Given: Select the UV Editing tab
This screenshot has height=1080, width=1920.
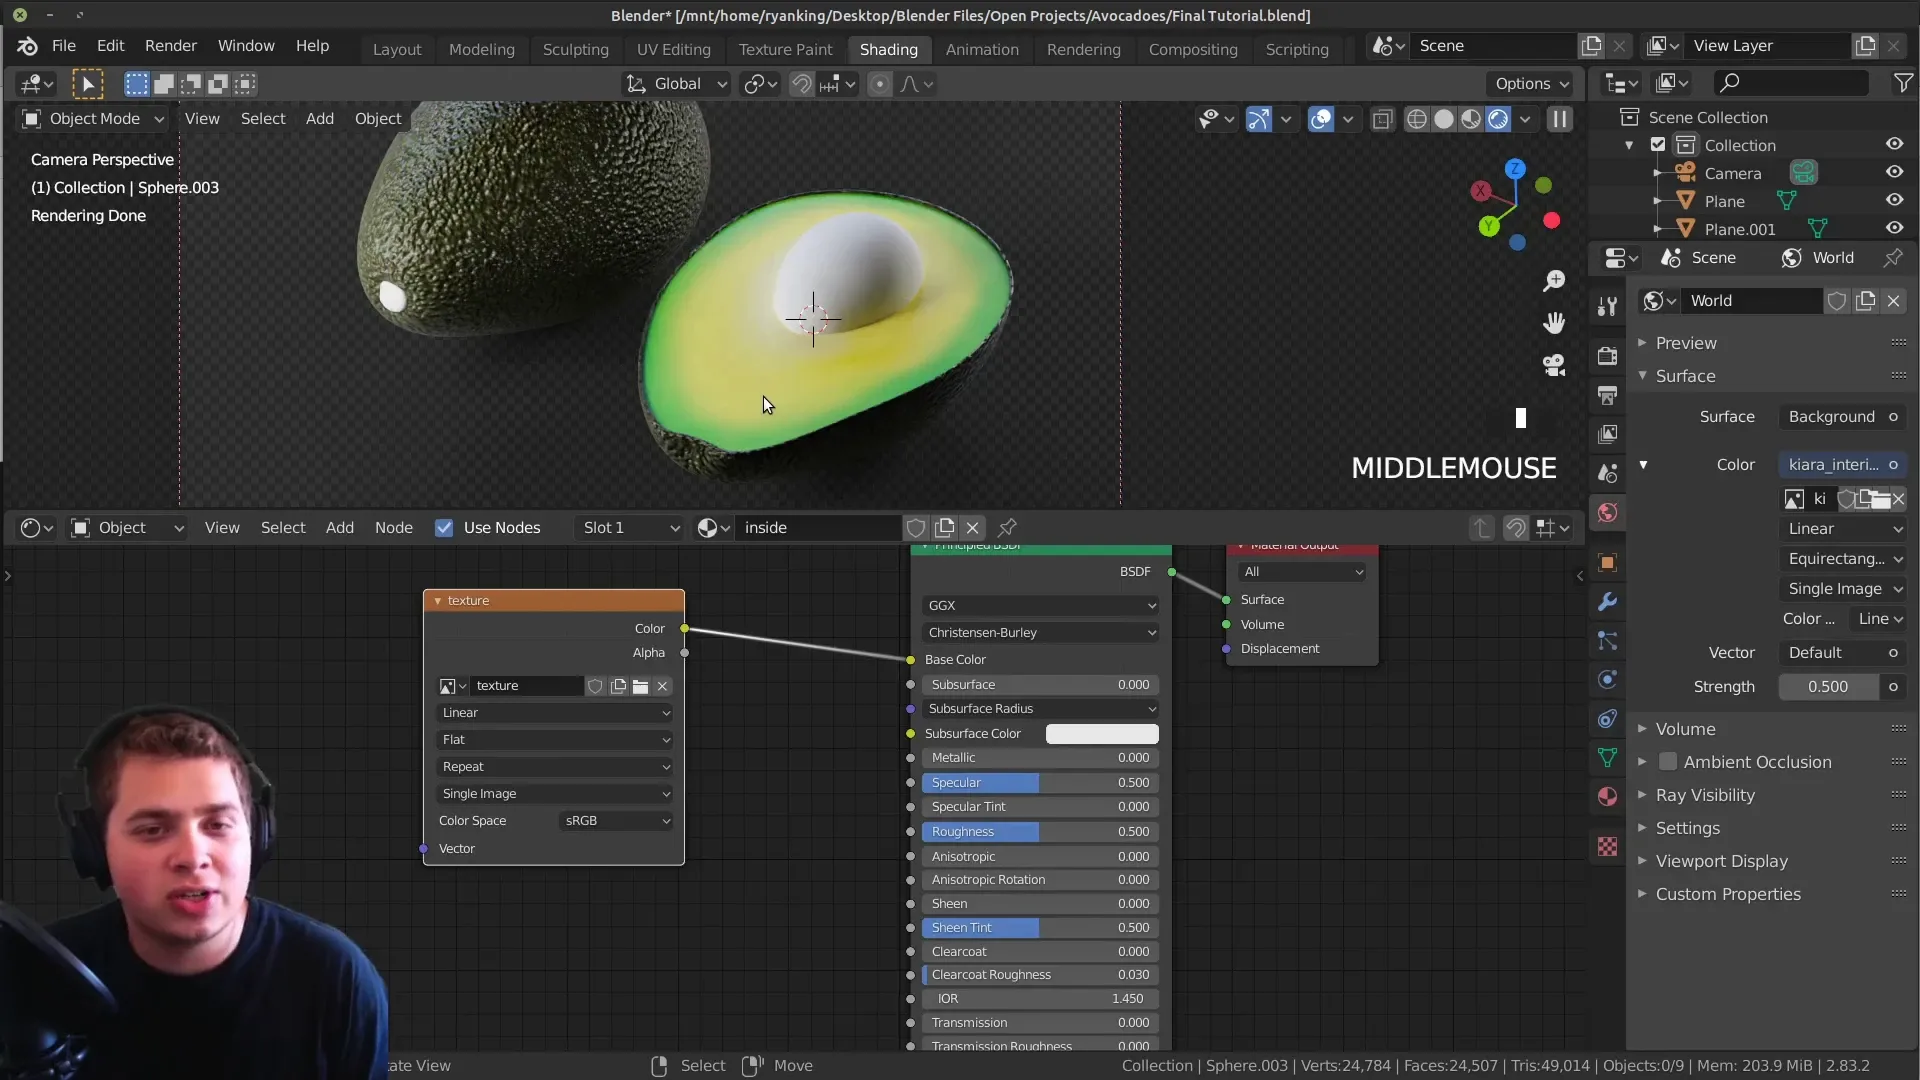Looking at the screenshot, I should pos(673,49).
